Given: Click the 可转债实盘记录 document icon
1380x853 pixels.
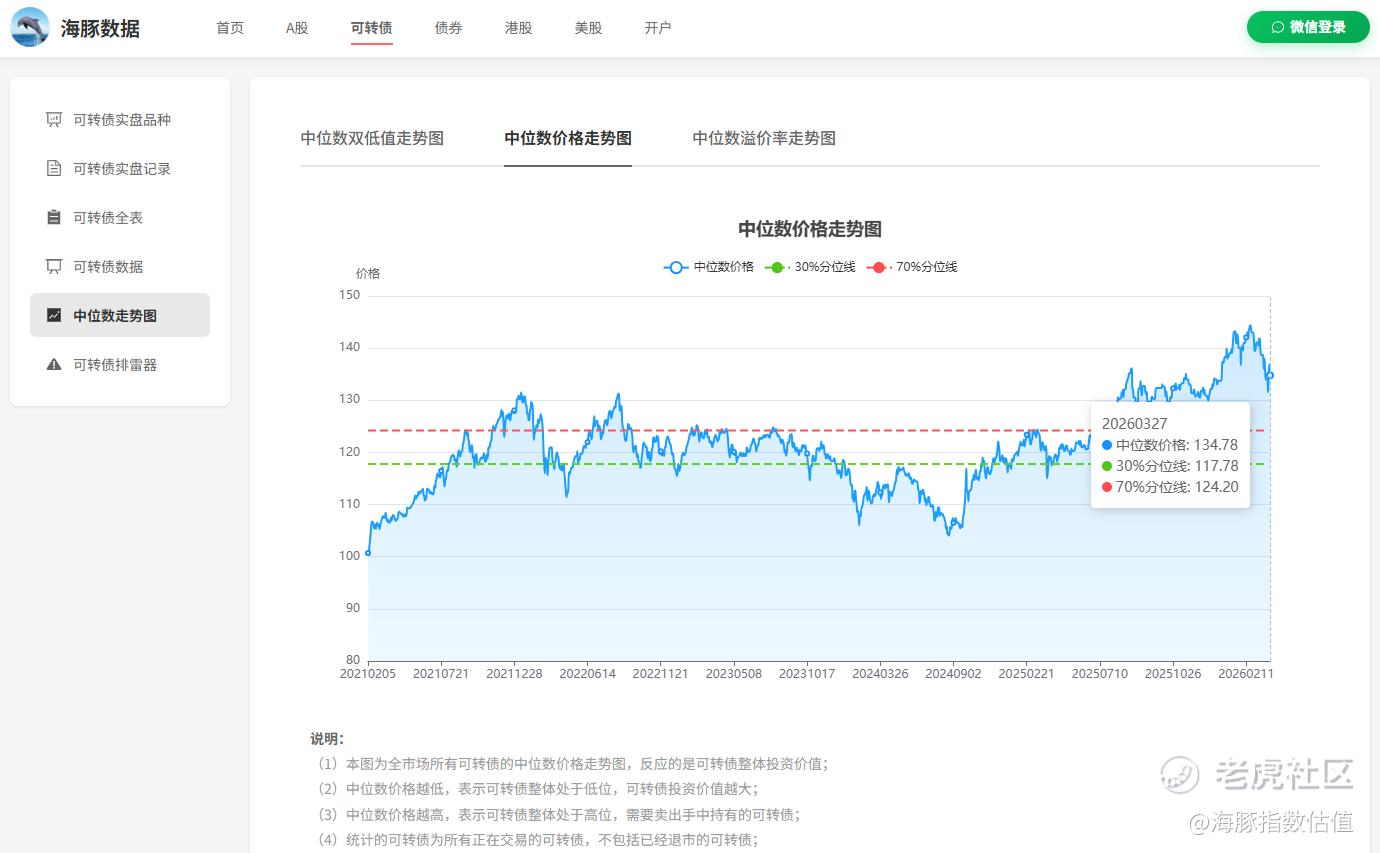Looking at the screenshot, I should point(54,169).
